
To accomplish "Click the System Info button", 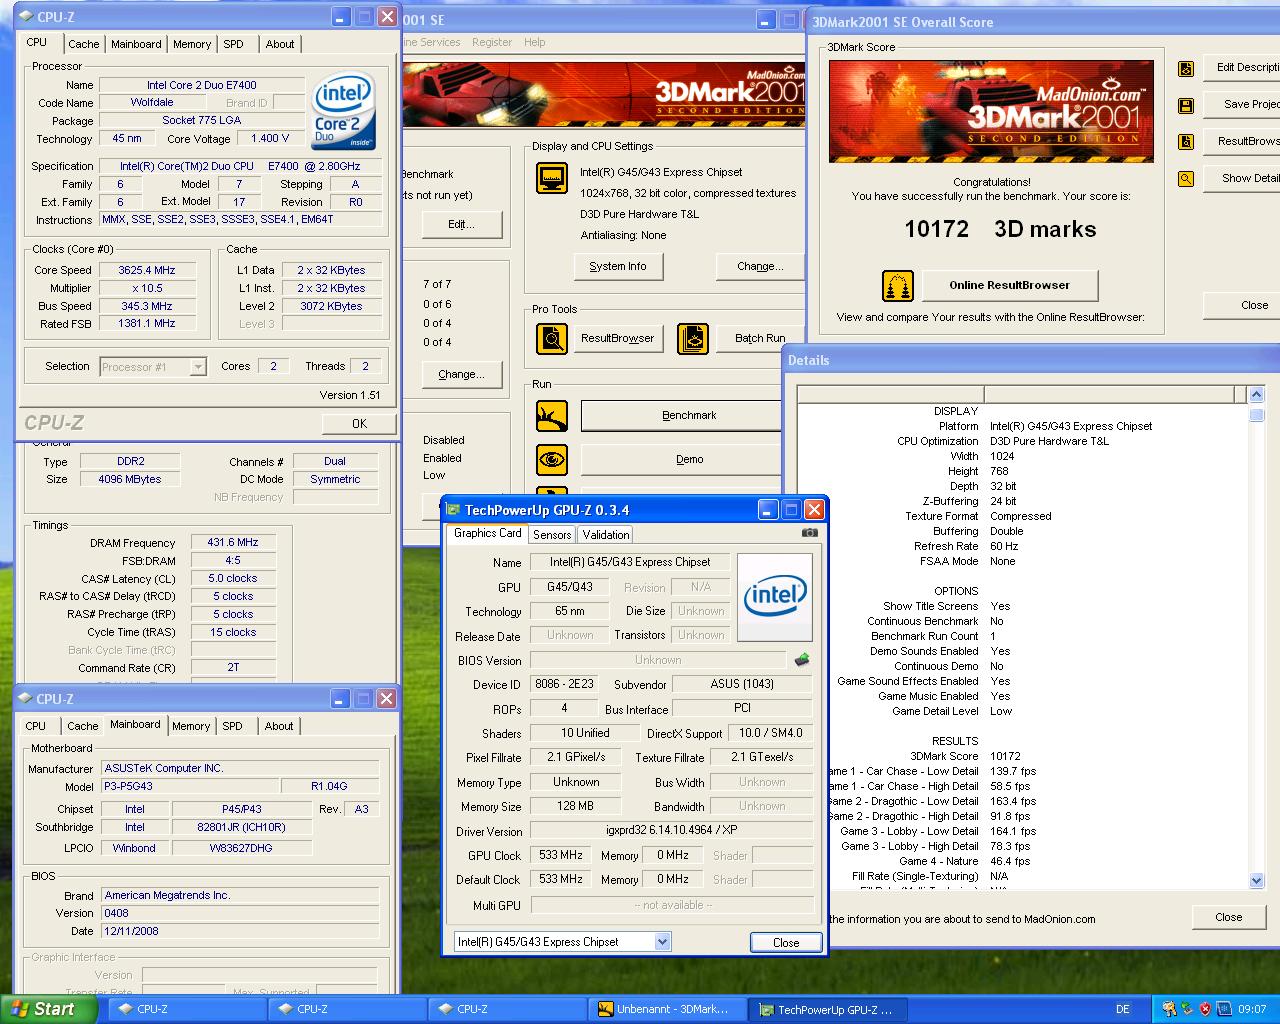I will pyautogui.click(x=618, y=266).
